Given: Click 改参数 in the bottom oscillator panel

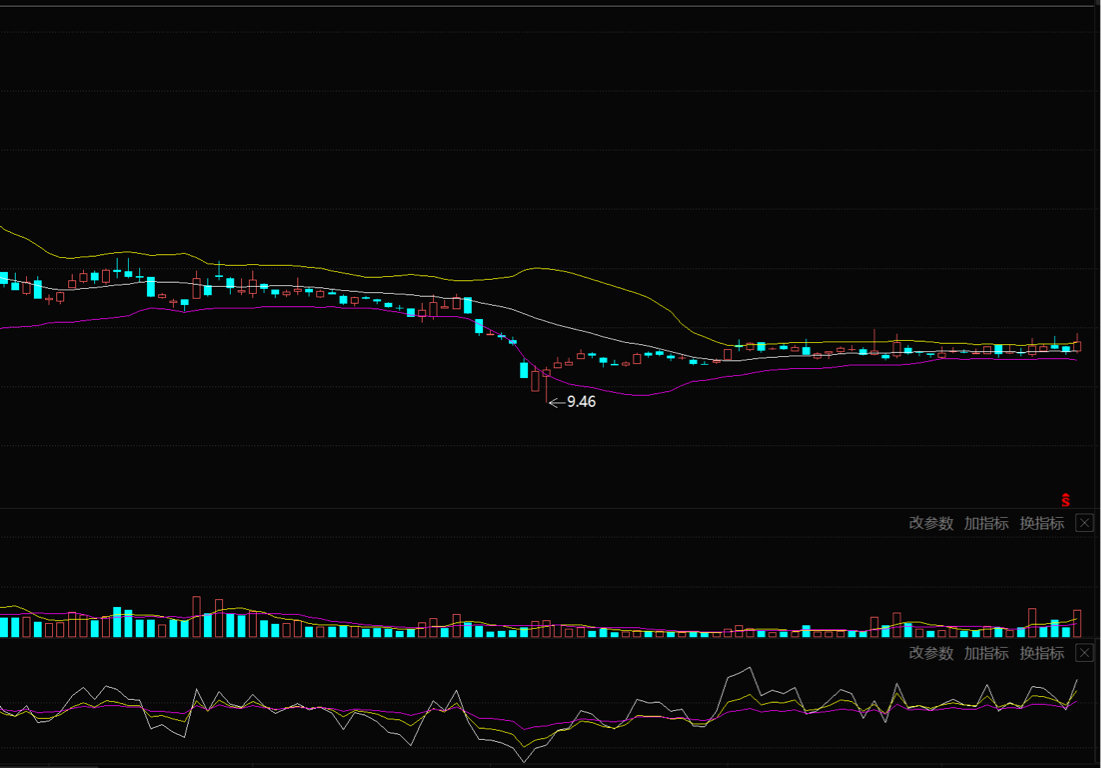Looking at the screenshot, I should pyautogui.click(x=931, y=653).
